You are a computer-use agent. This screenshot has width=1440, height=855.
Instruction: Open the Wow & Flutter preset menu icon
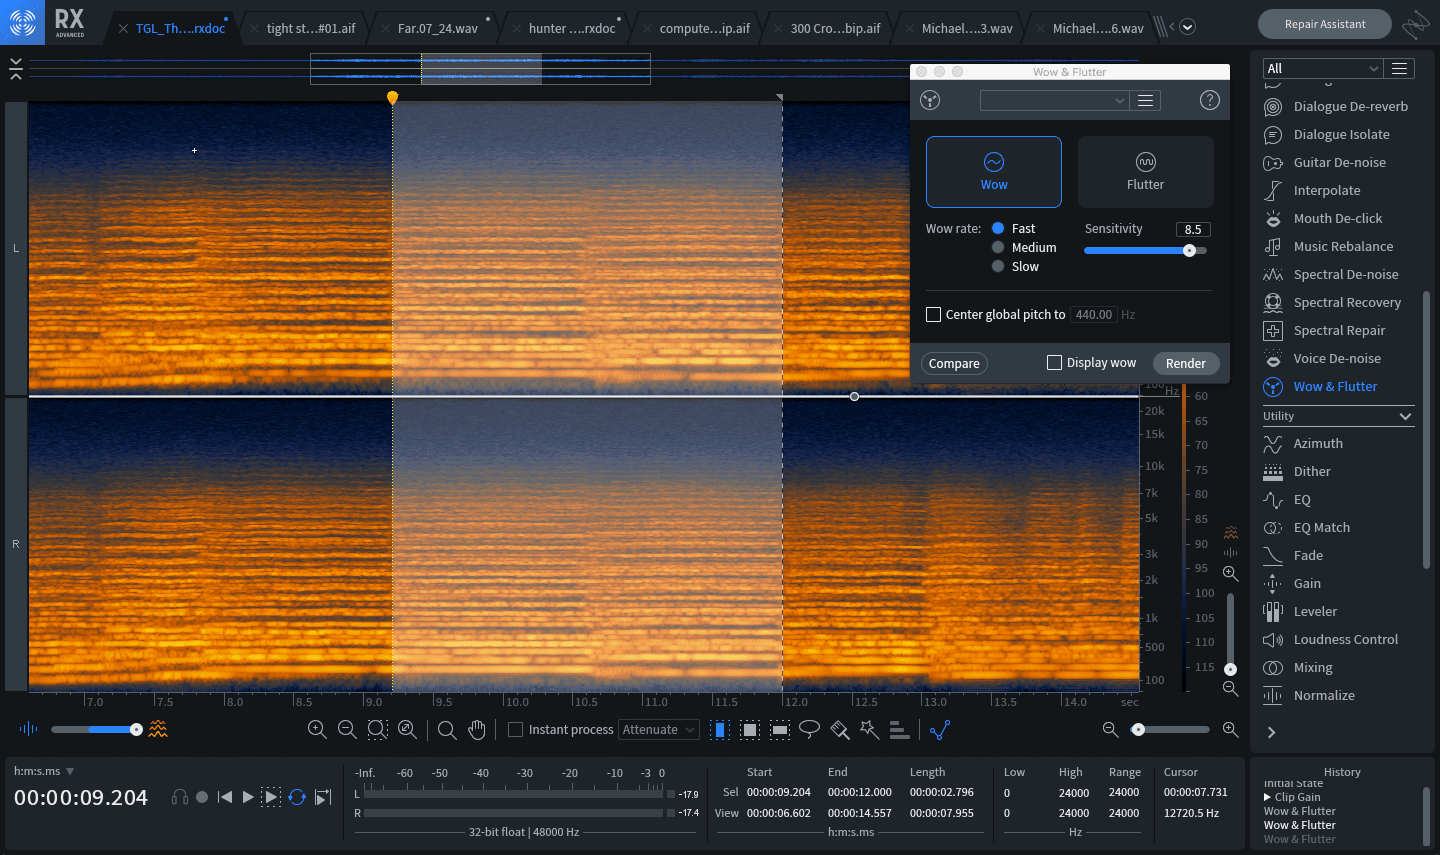point(1146,100)
